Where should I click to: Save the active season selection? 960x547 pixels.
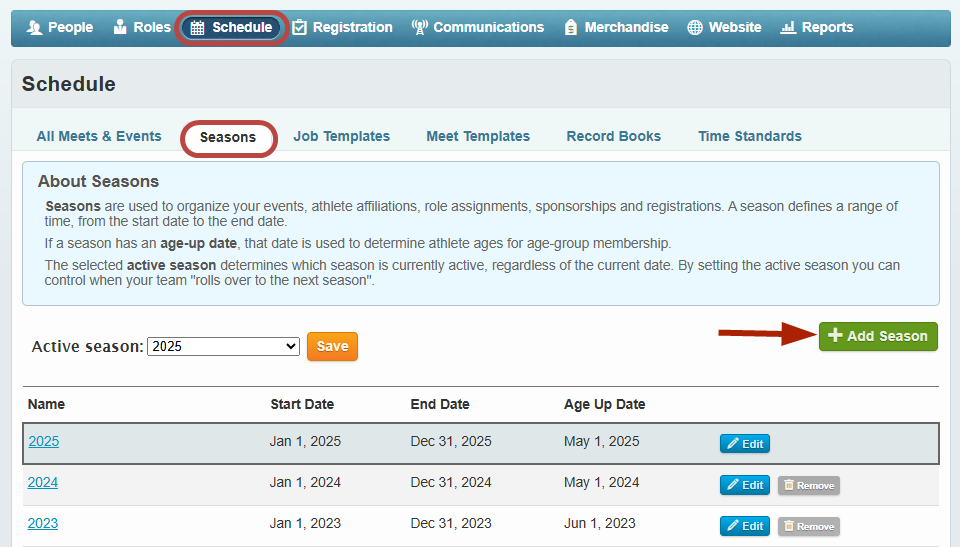click(332, 346)
